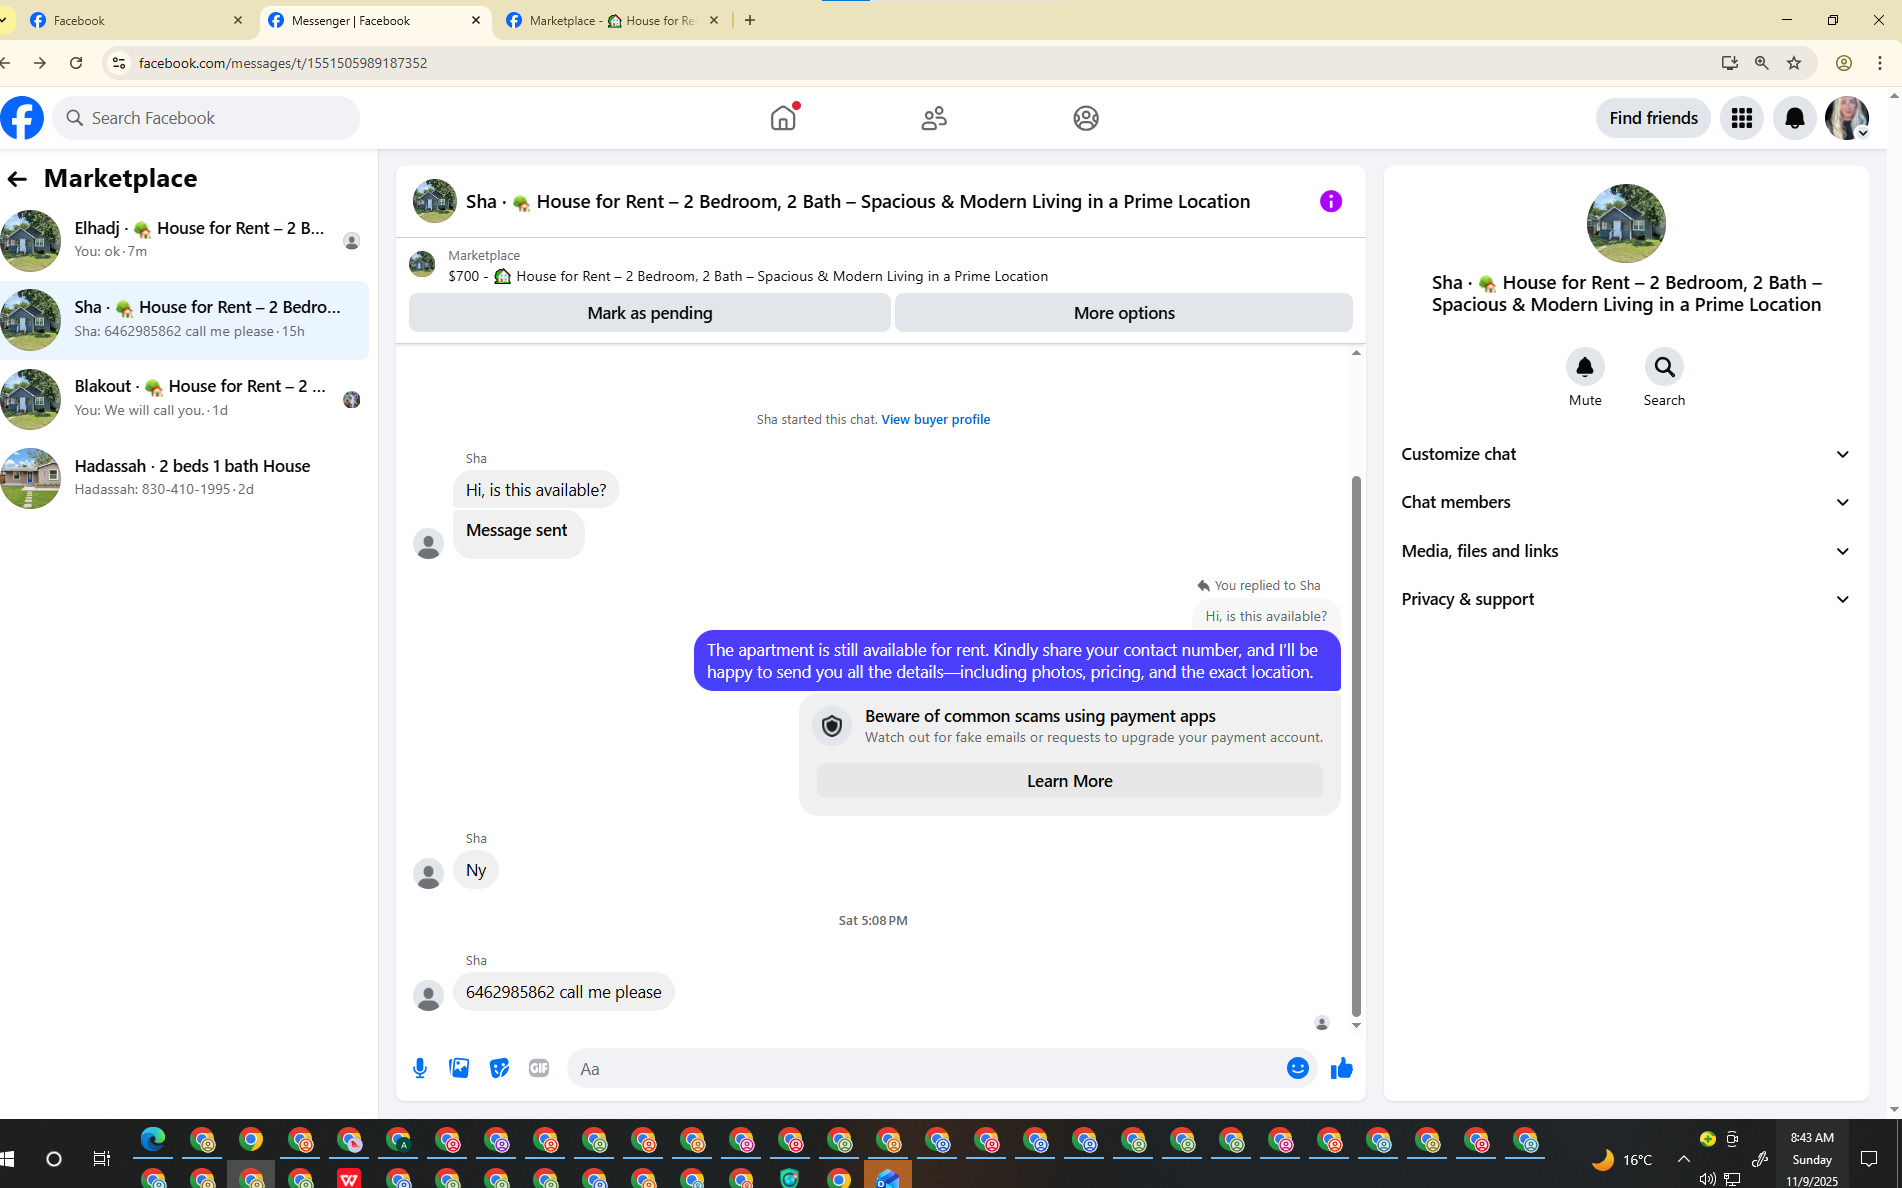Click the Search Facebook field
Screen dimensions: 1902x1188
tap(206, 118)
